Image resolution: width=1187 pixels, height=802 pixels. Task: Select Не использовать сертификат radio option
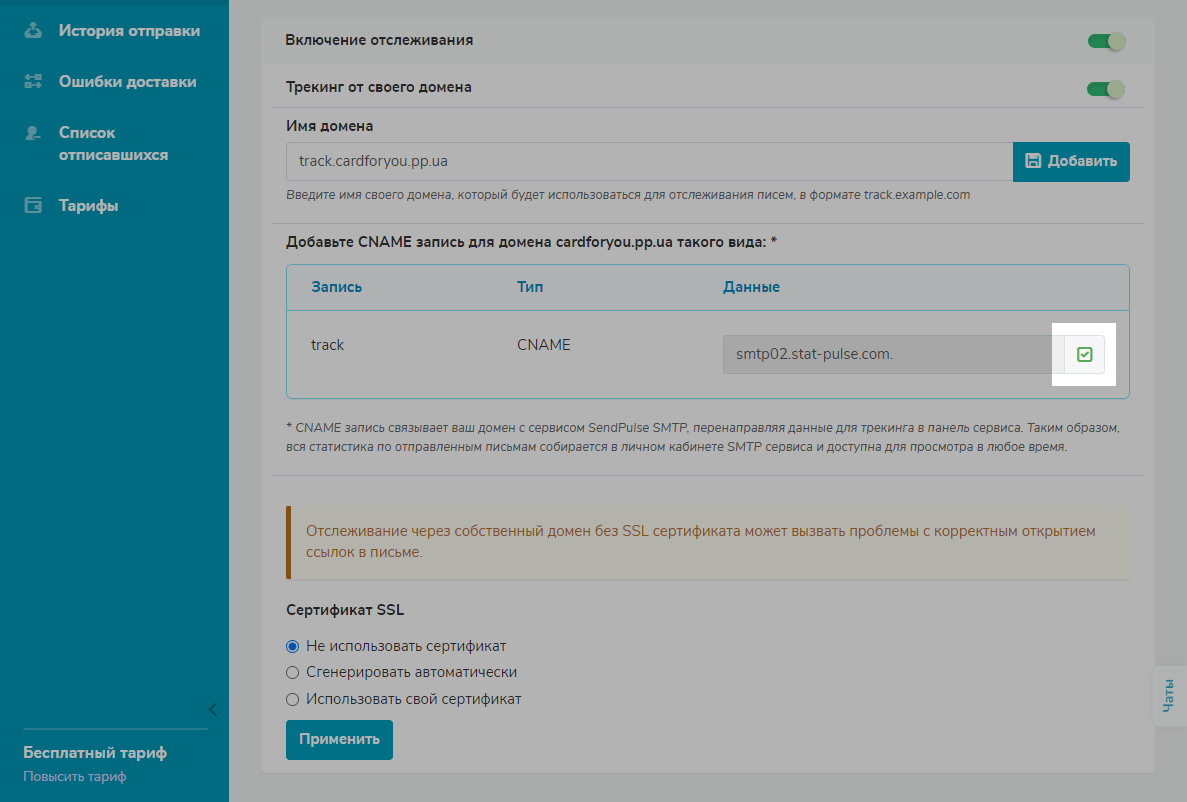[293, 646]
